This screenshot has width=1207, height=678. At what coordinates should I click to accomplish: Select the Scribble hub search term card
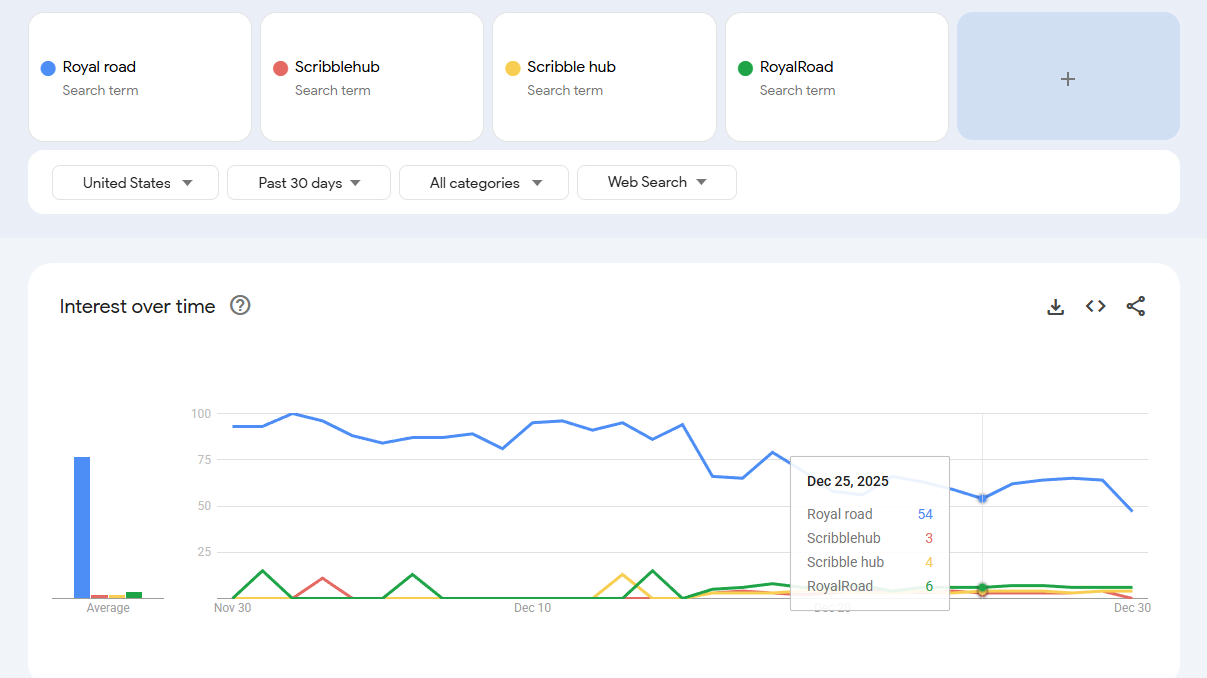pos(604,77)
